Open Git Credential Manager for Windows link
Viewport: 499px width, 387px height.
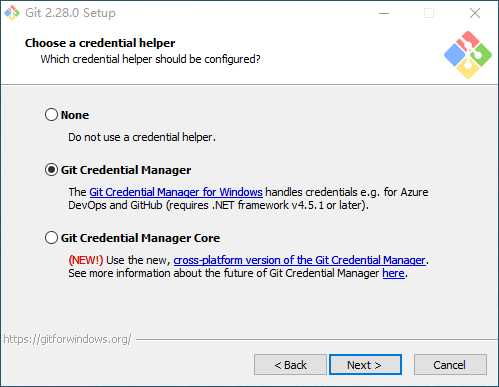point(176,192)
